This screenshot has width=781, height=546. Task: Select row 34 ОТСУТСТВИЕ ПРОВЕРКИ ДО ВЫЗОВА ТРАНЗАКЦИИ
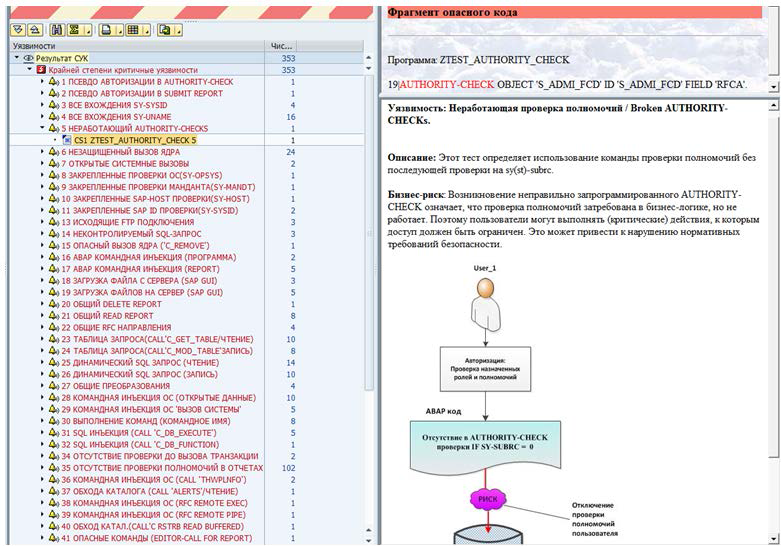point(187,456)
